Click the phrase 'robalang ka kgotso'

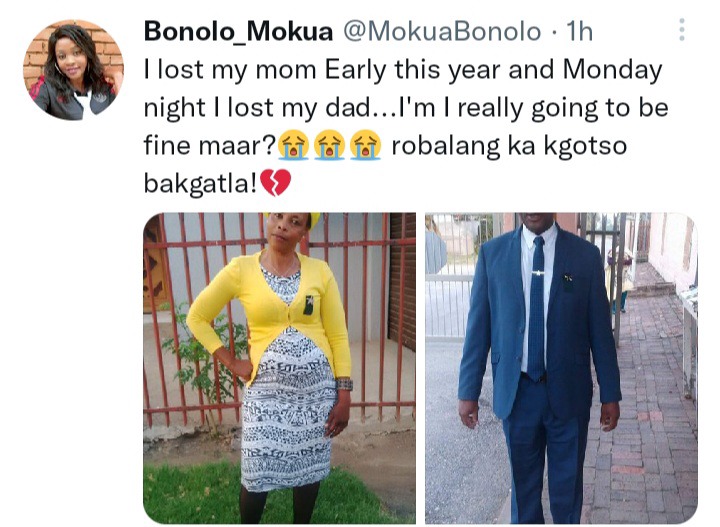click(x=509, y=146)
